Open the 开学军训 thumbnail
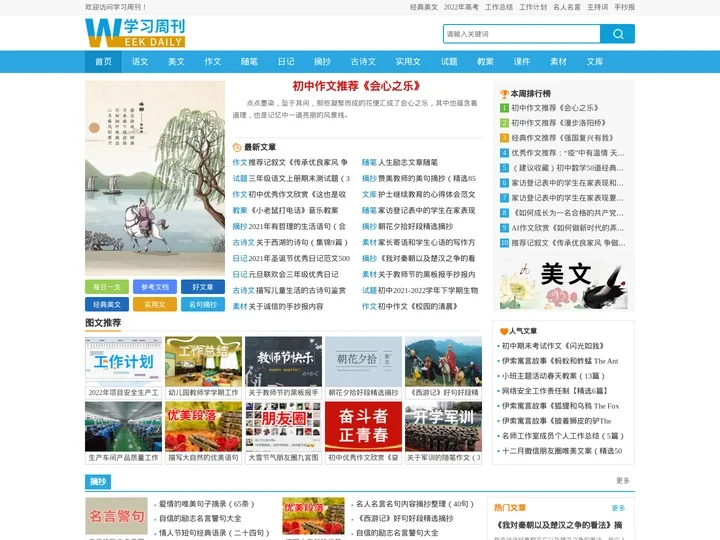 443,427
